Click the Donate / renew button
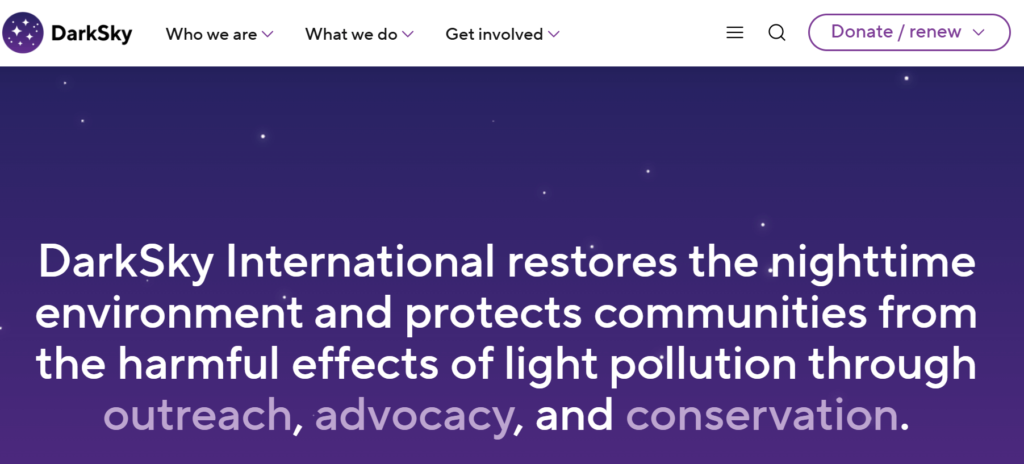 point(909,33)
